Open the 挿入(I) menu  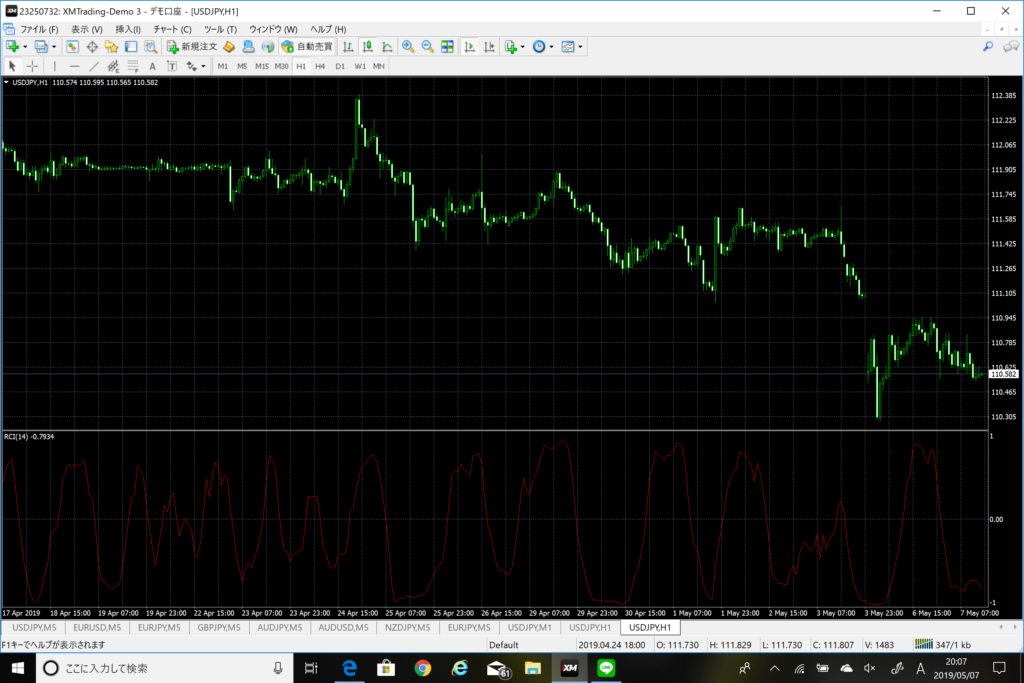pyautogui.click(x=128, y=29)
